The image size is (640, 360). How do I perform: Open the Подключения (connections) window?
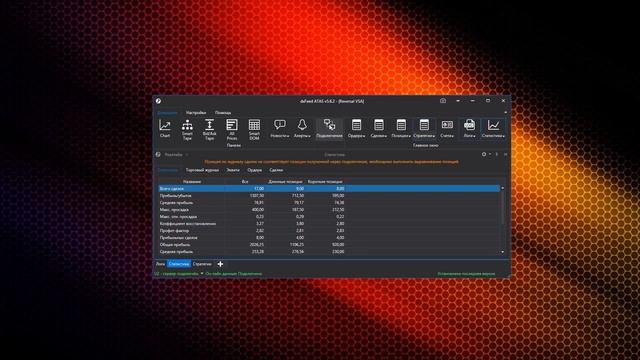[x=329, y=128]
